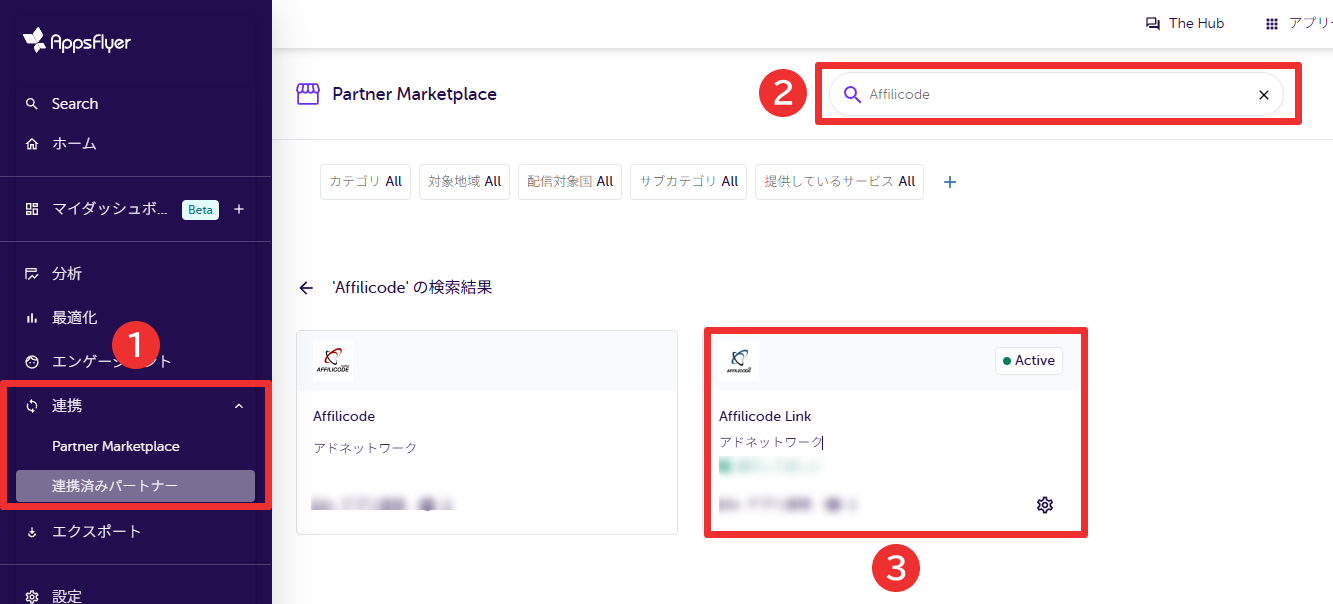
Task: Go to ホーム in sidebar
Action: (74, 144)
